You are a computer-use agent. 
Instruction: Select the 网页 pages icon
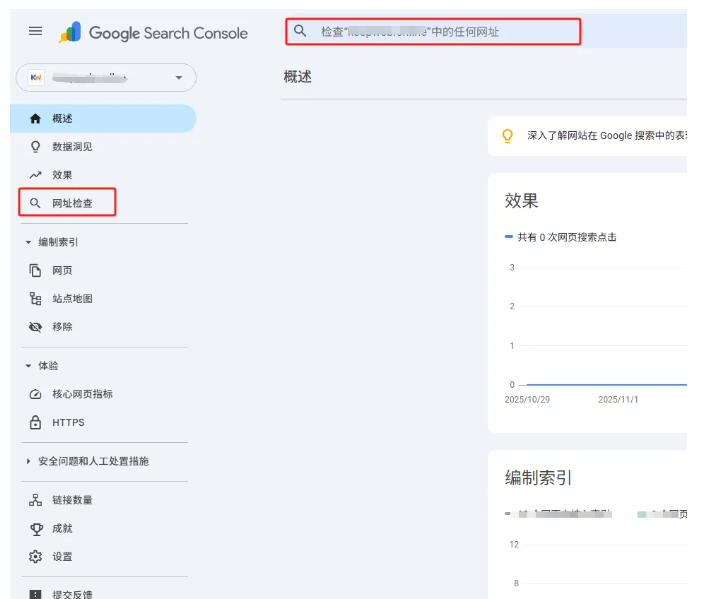36,270
